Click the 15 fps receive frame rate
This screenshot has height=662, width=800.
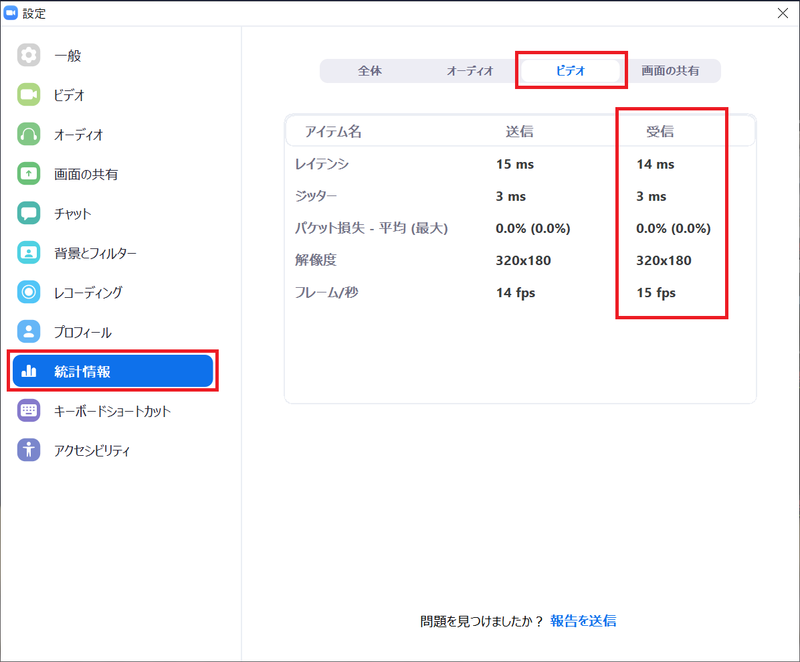click(656, 293)
